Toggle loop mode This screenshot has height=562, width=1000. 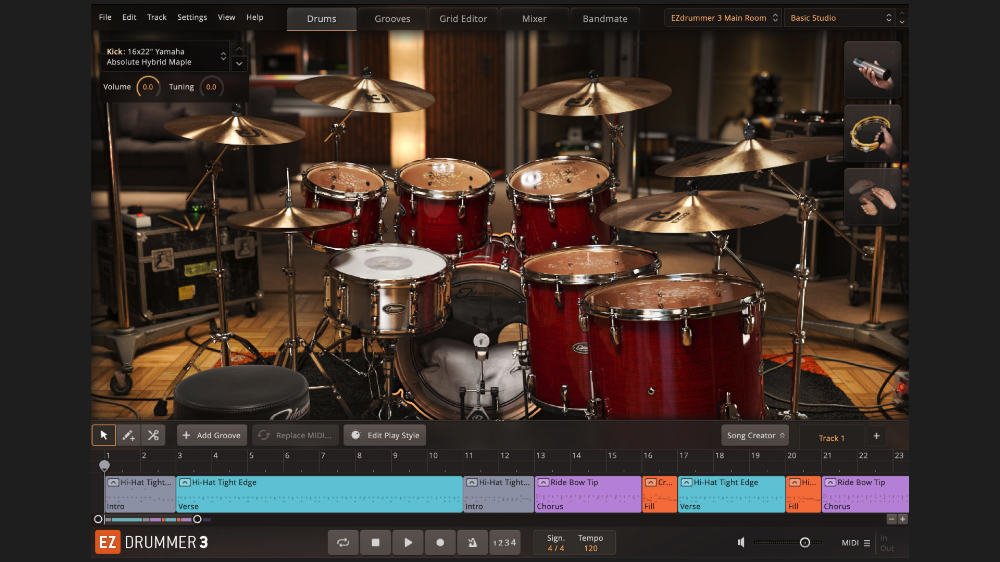[343, 542]
